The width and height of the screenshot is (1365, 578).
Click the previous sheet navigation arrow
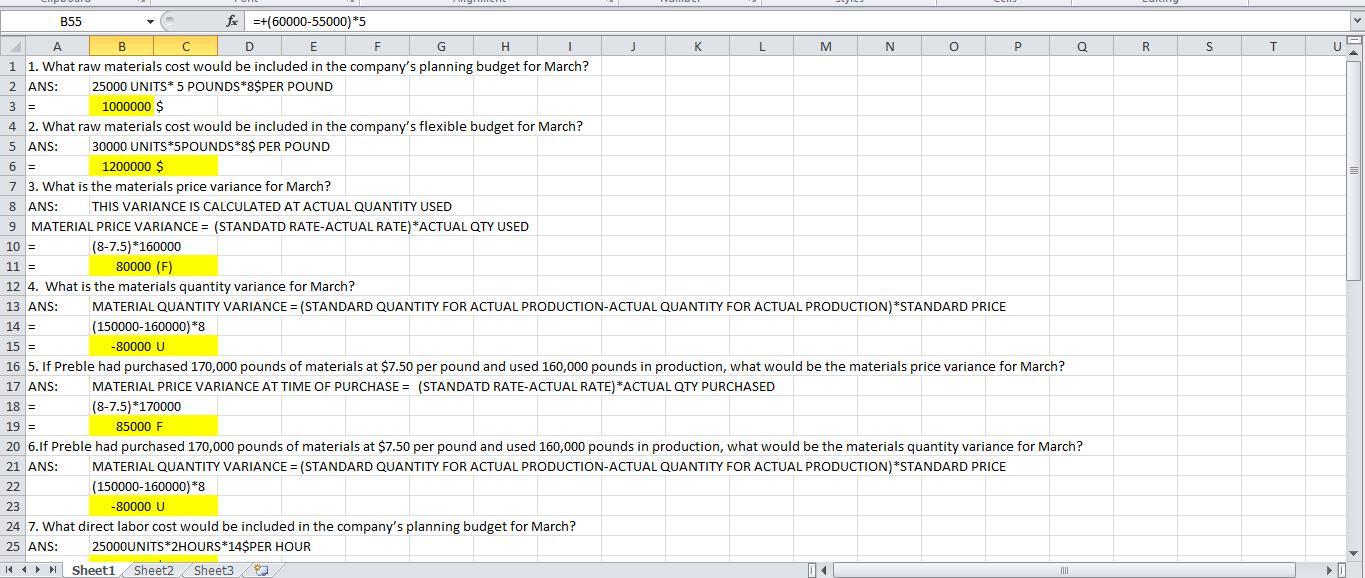[25, 570]
